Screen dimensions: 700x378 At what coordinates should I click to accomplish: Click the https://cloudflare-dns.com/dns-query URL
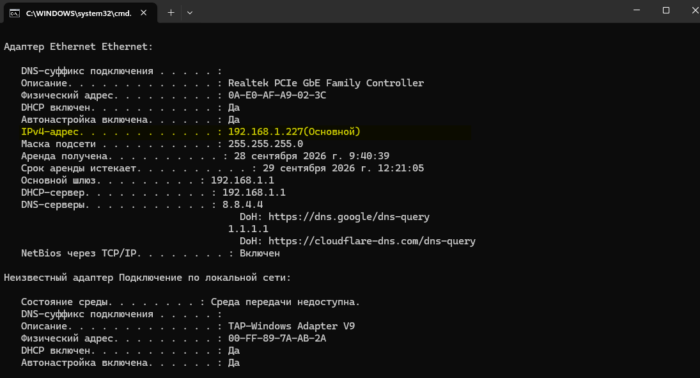coord(372,241)
